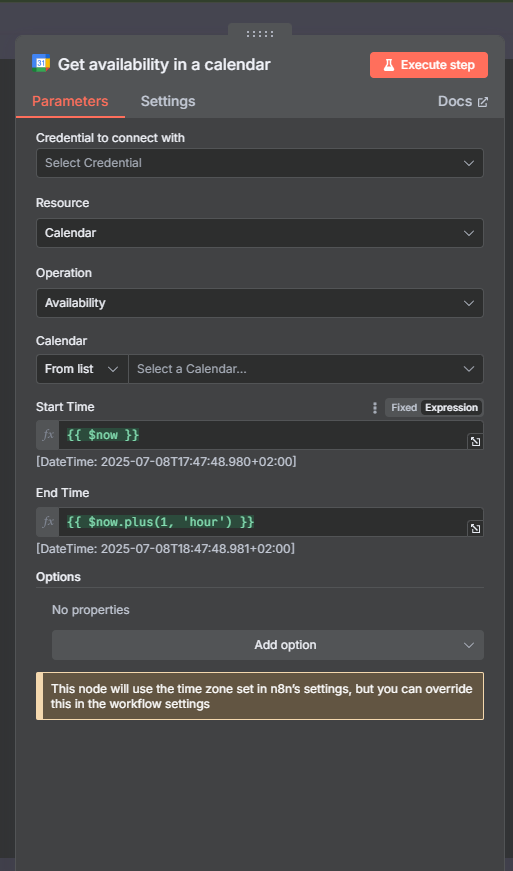Click the Execute step button
This screenshot has width=513, height=871.
pos(429,65)
